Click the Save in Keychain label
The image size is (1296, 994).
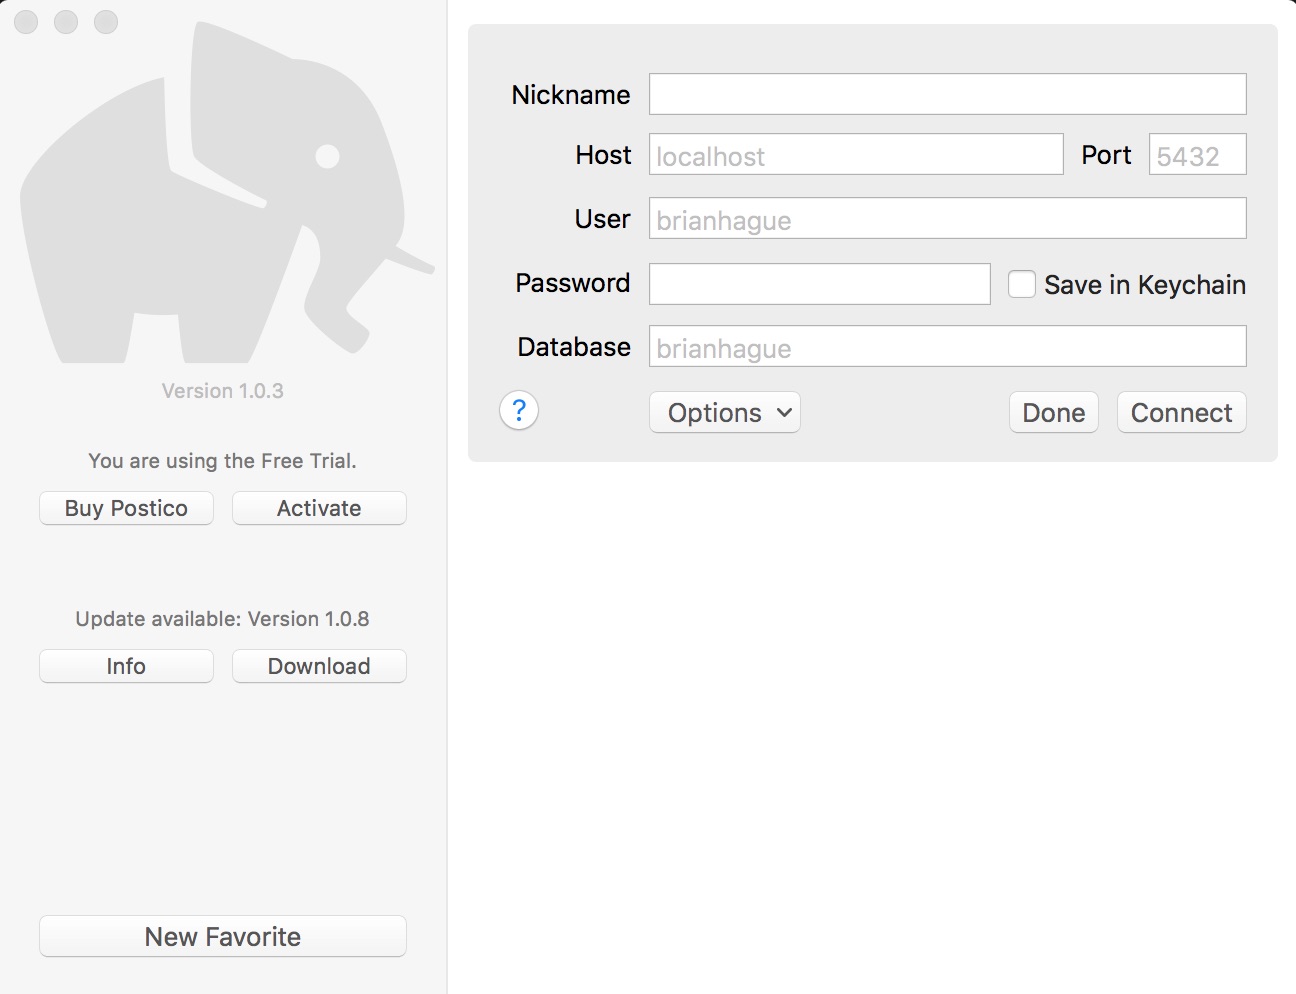1145,285
